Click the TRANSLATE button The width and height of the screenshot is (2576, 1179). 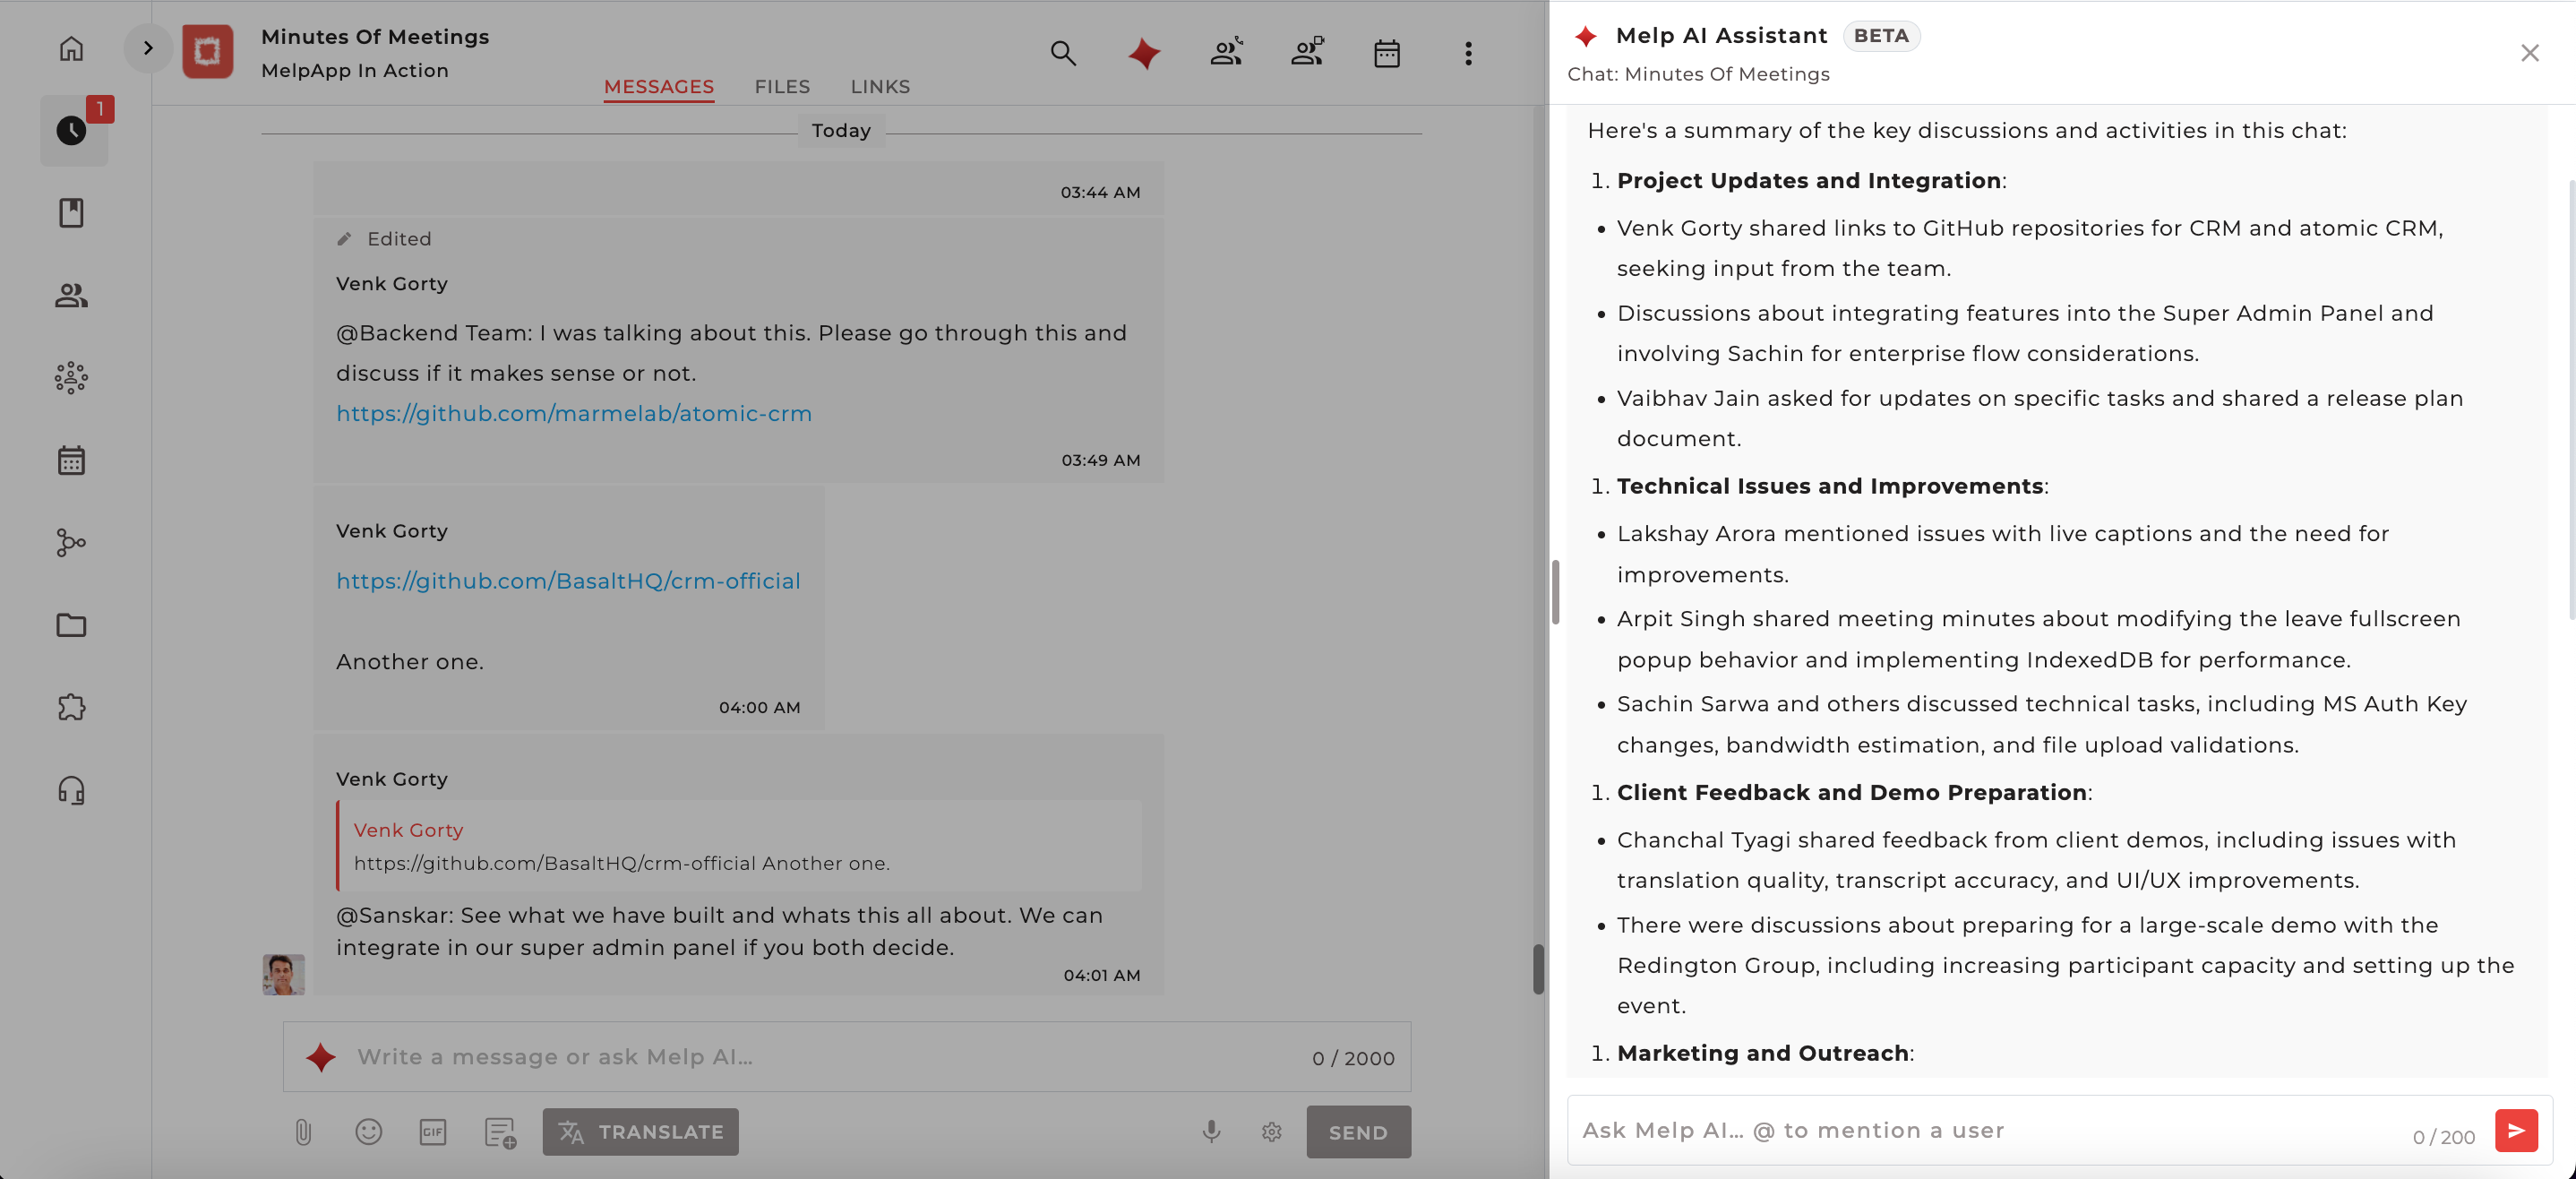(641, 1132)
